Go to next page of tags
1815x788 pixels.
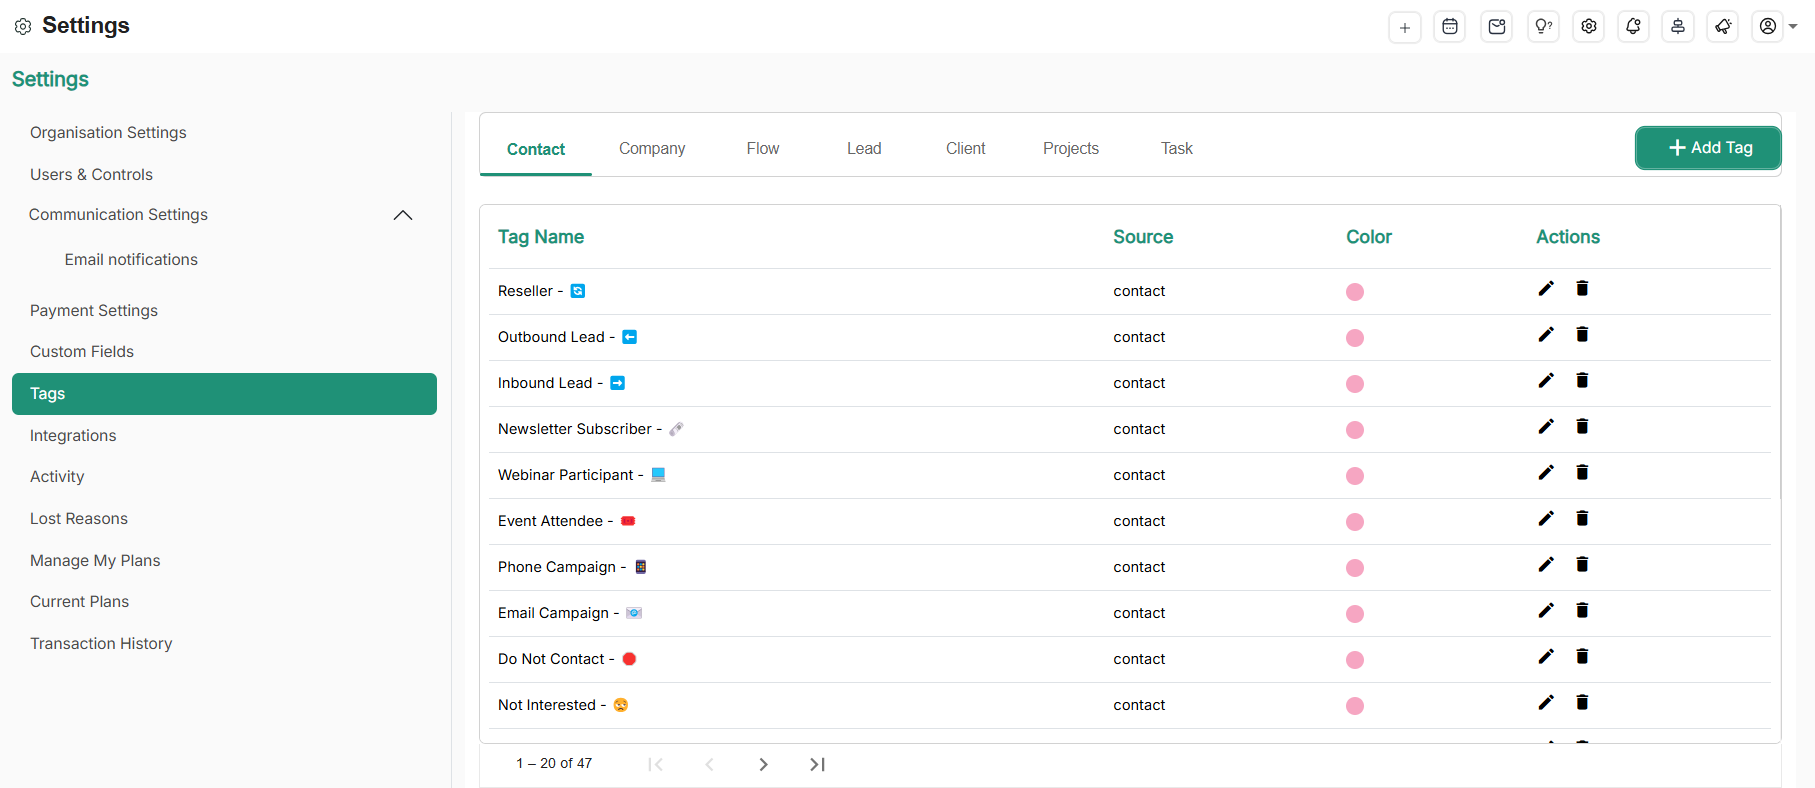tap(763, 764)
